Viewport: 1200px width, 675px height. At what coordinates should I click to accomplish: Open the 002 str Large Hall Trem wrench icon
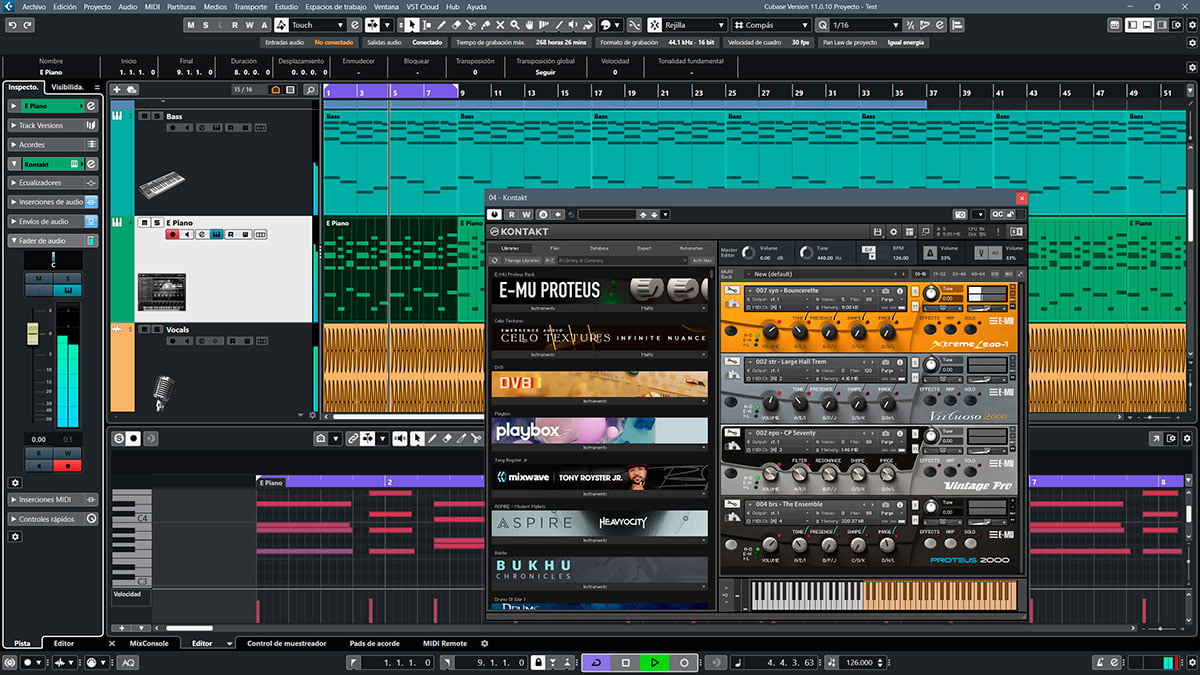pyautogui.click(x=731, y=361)
